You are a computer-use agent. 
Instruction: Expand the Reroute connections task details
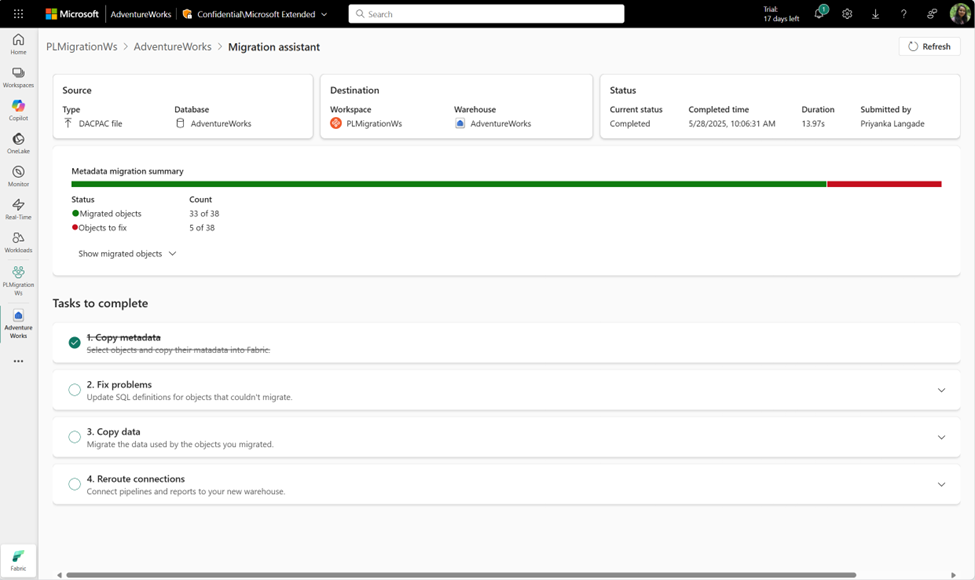941,483
